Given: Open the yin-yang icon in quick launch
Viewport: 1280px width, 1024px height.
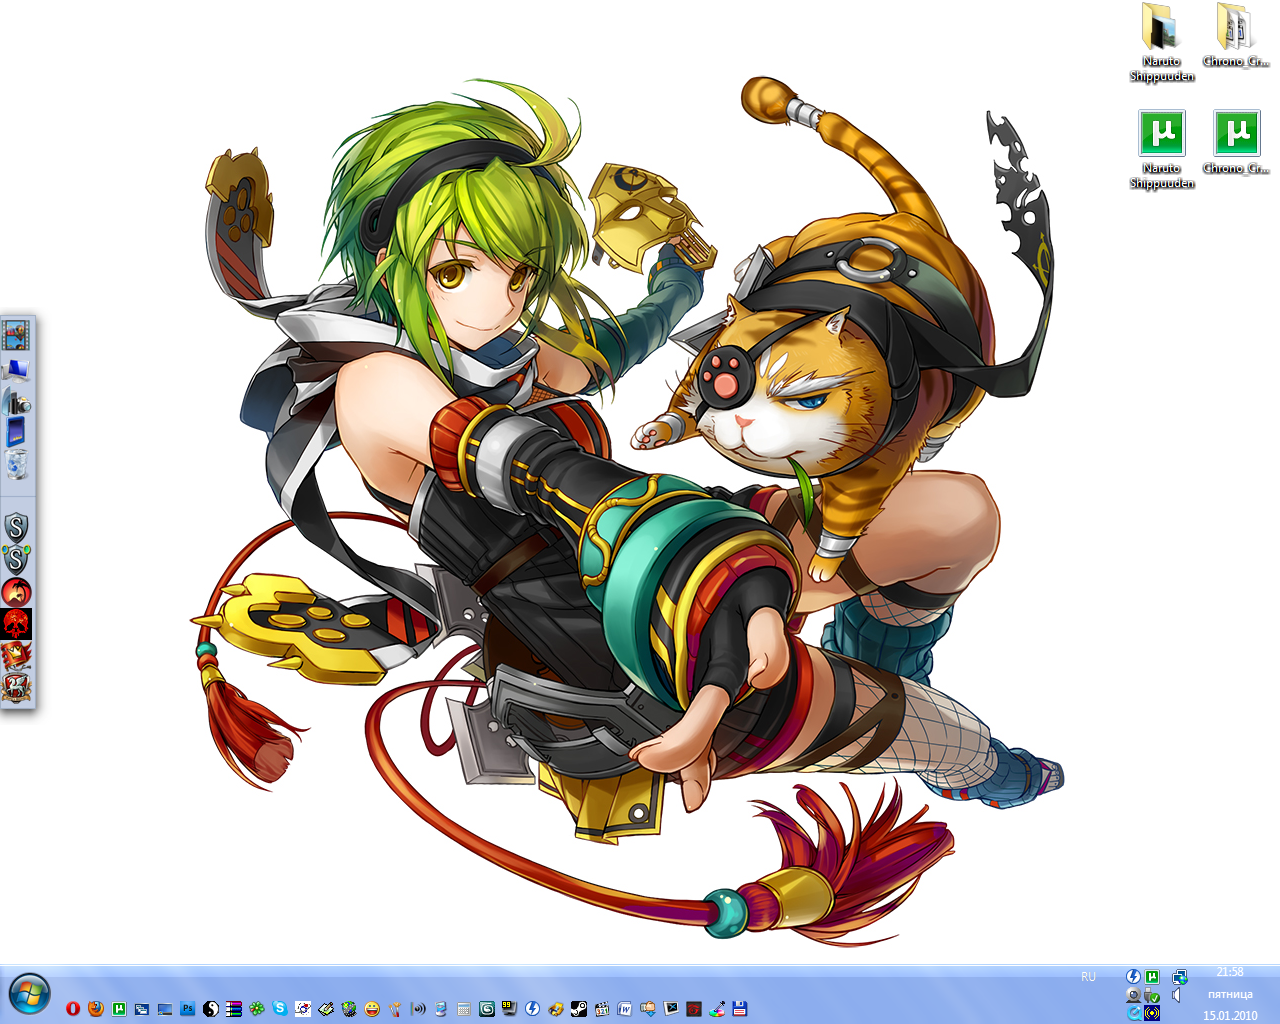Looking at the screenshot, I should (211, 1009).
